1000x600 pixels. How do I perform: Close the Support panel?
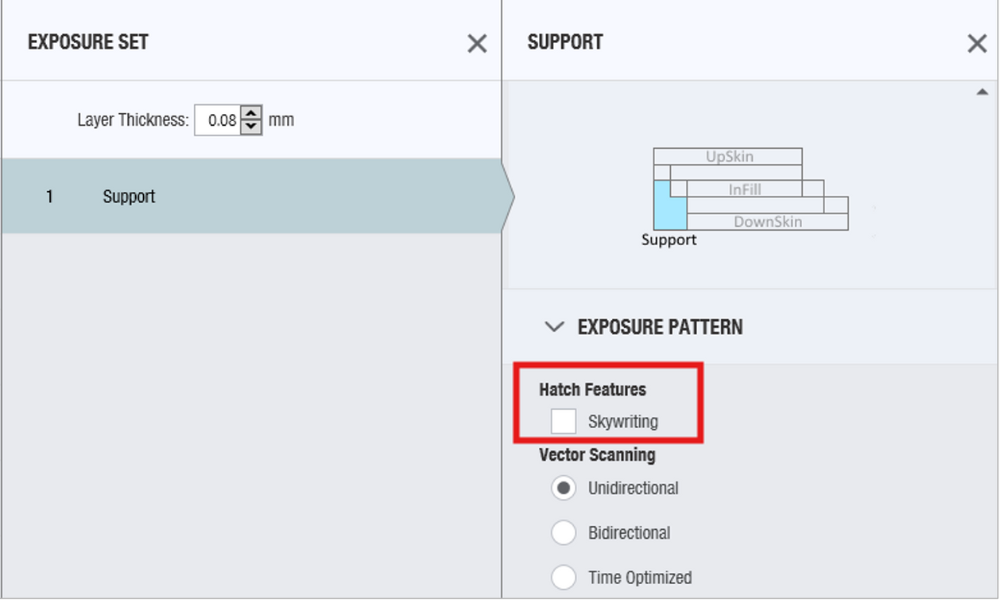pyautogui.click(x=977, y=43)
